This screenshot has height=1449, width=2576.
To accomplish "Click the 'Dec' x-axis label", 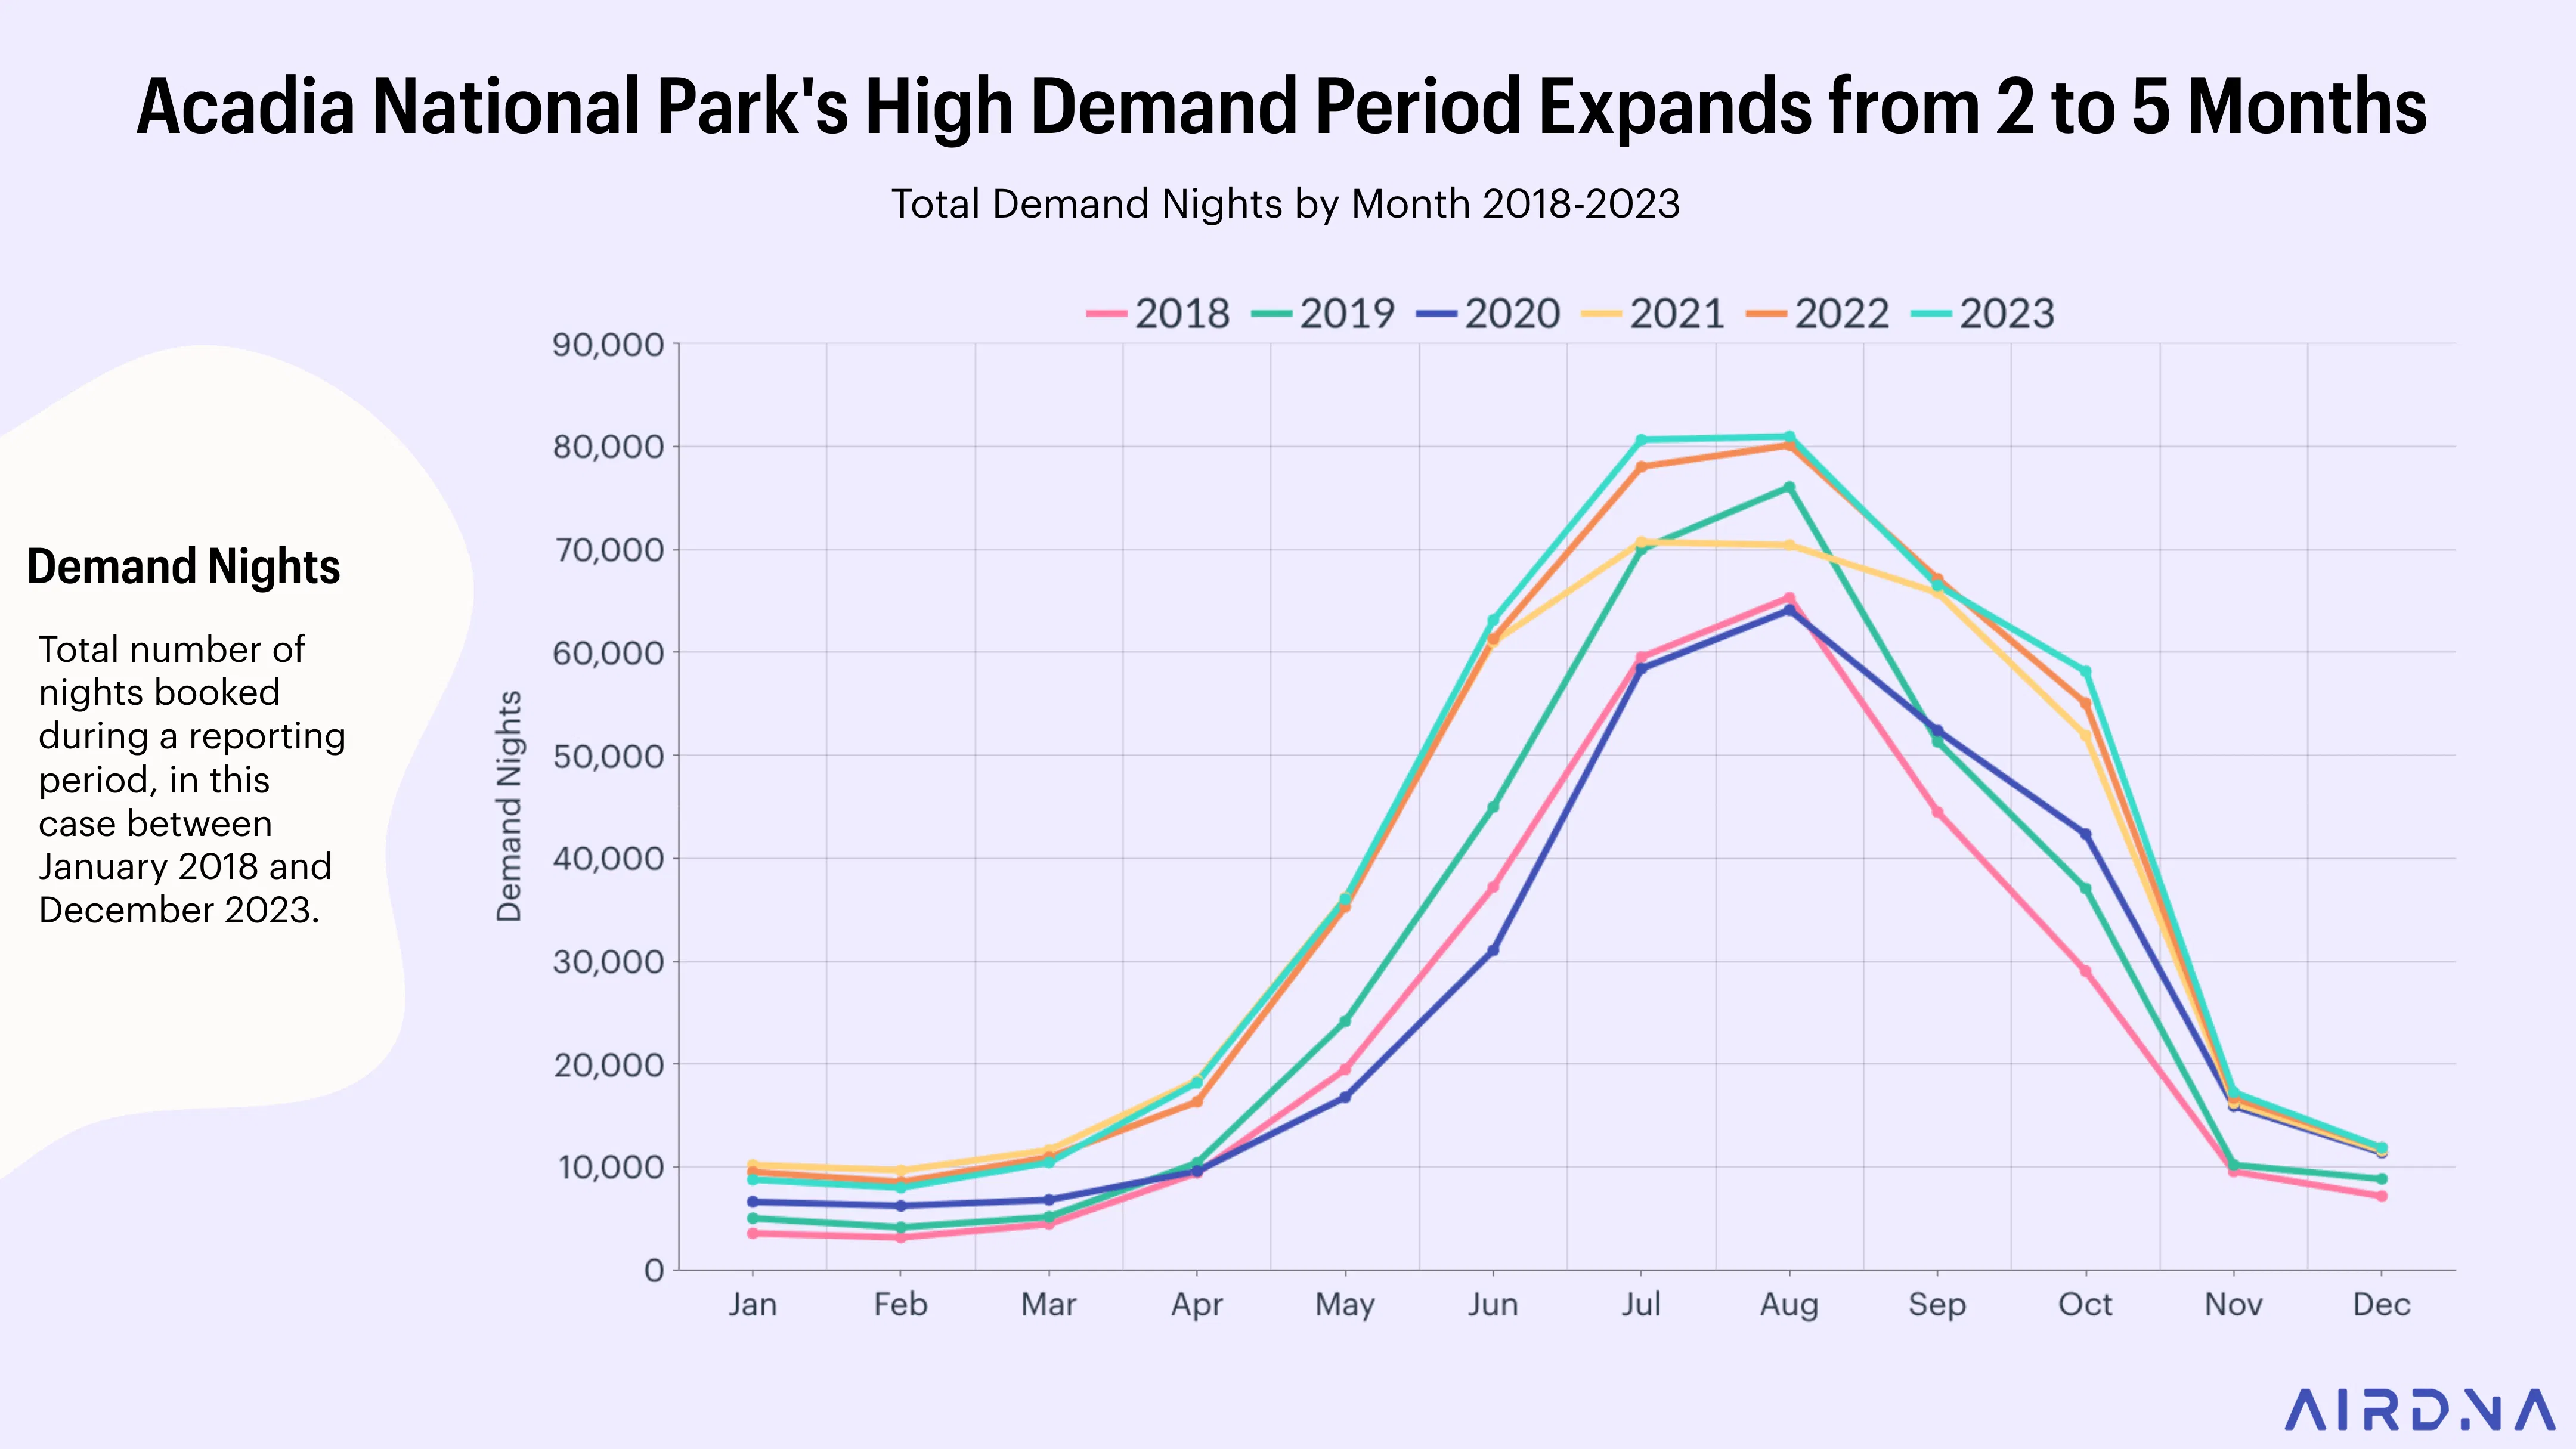I will 2381,1304.
